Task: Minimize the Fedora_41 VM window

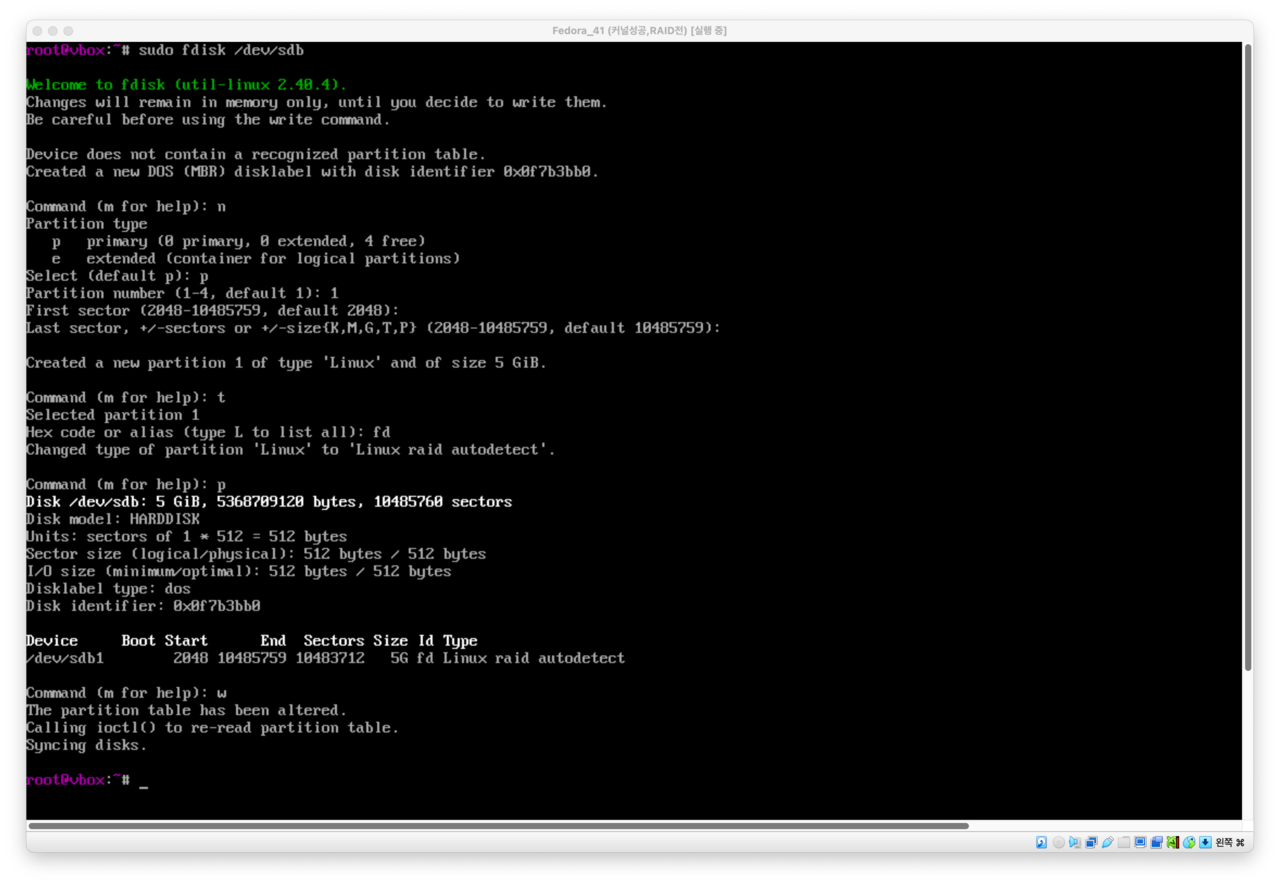Action: [54, 31]
